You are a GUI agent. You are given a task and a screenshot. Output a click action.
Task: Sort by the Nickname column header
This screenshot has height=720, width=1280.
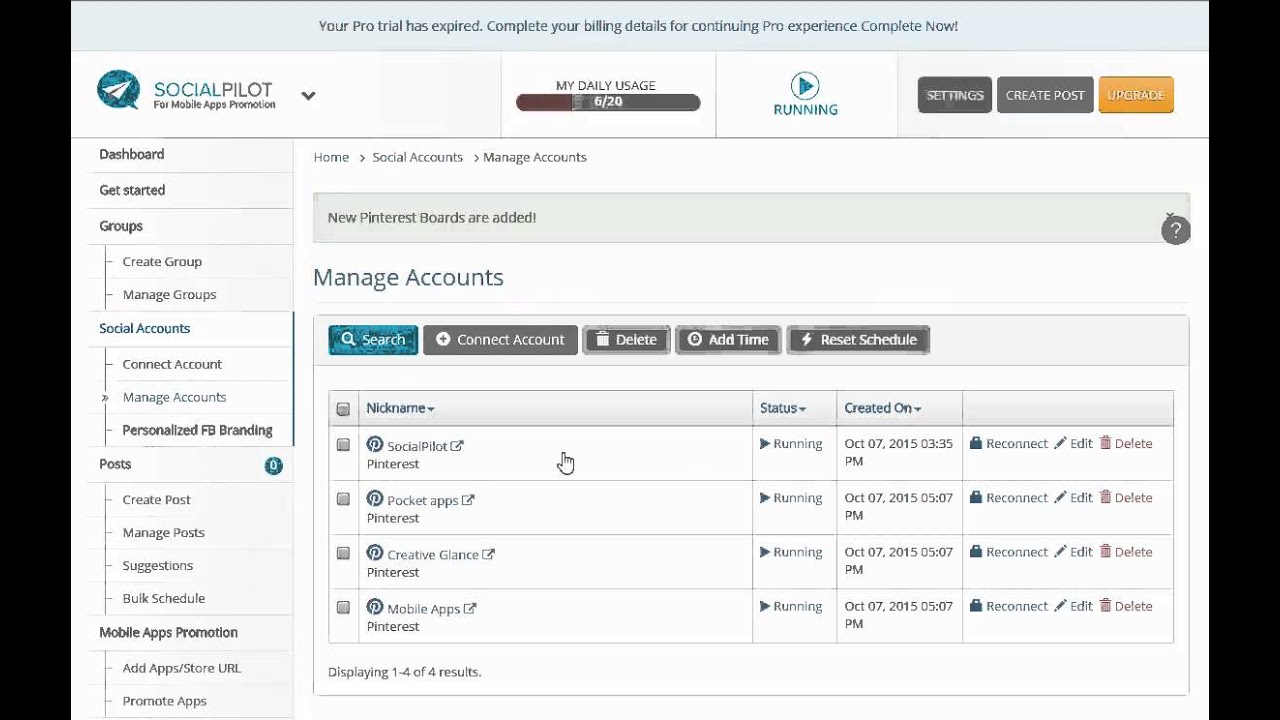(400, 408)
